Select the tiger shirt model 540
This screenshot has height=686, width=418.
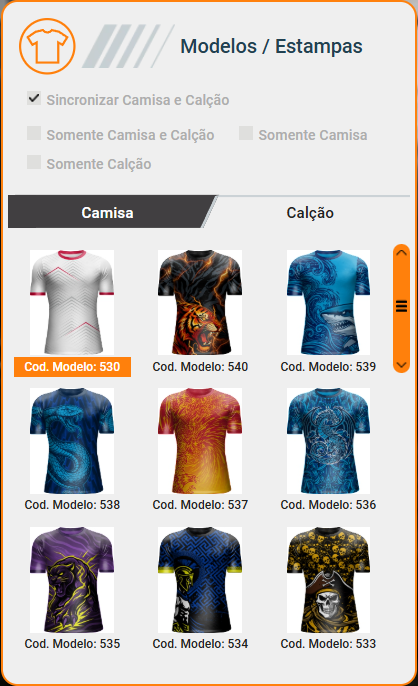200,302
